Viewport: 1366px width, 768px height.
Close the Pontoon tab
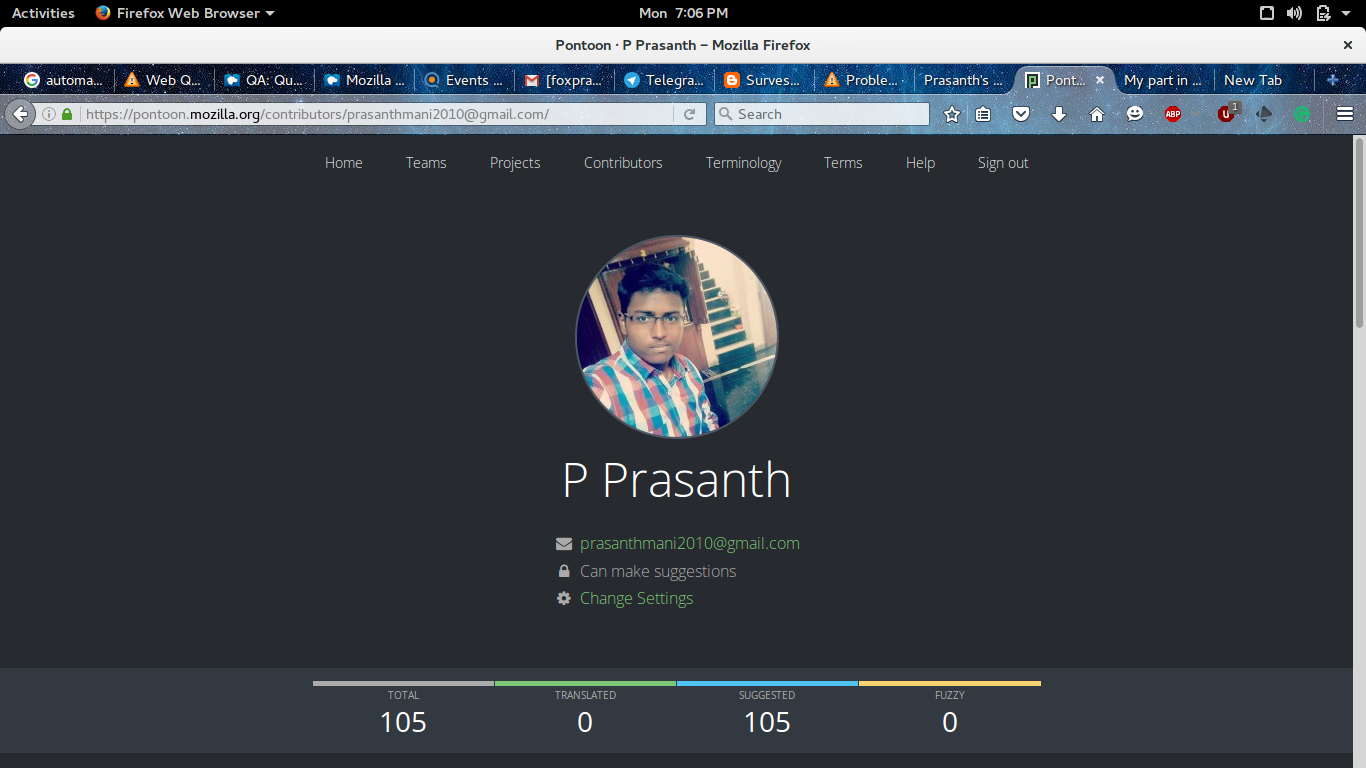(1100, 80)
